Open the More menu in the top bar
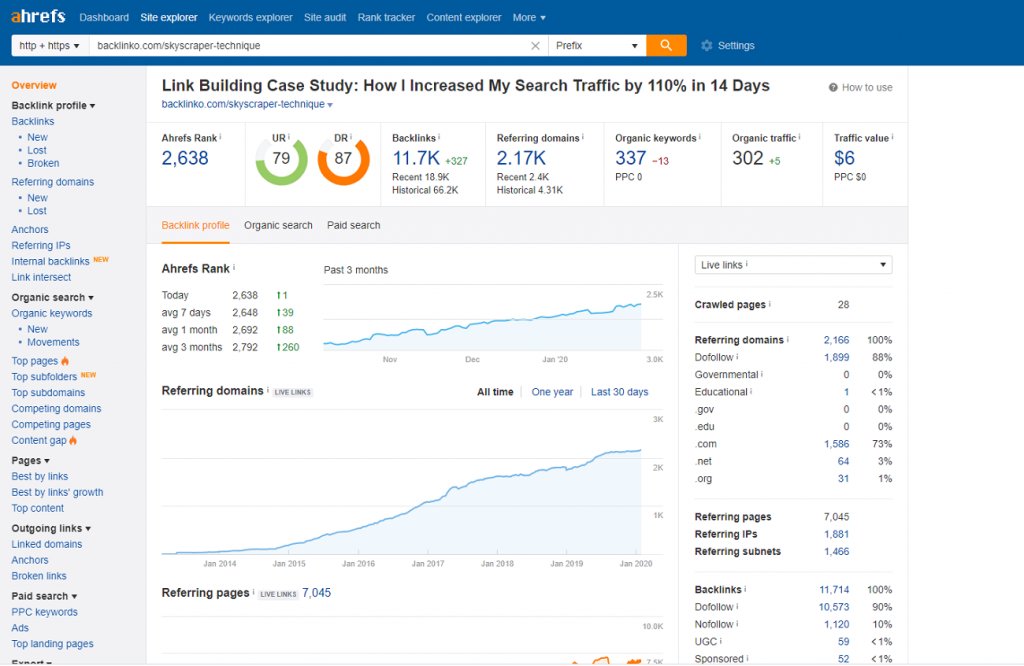The width and height of the screenshot is (1024, 666). click(x=529, y=17)
